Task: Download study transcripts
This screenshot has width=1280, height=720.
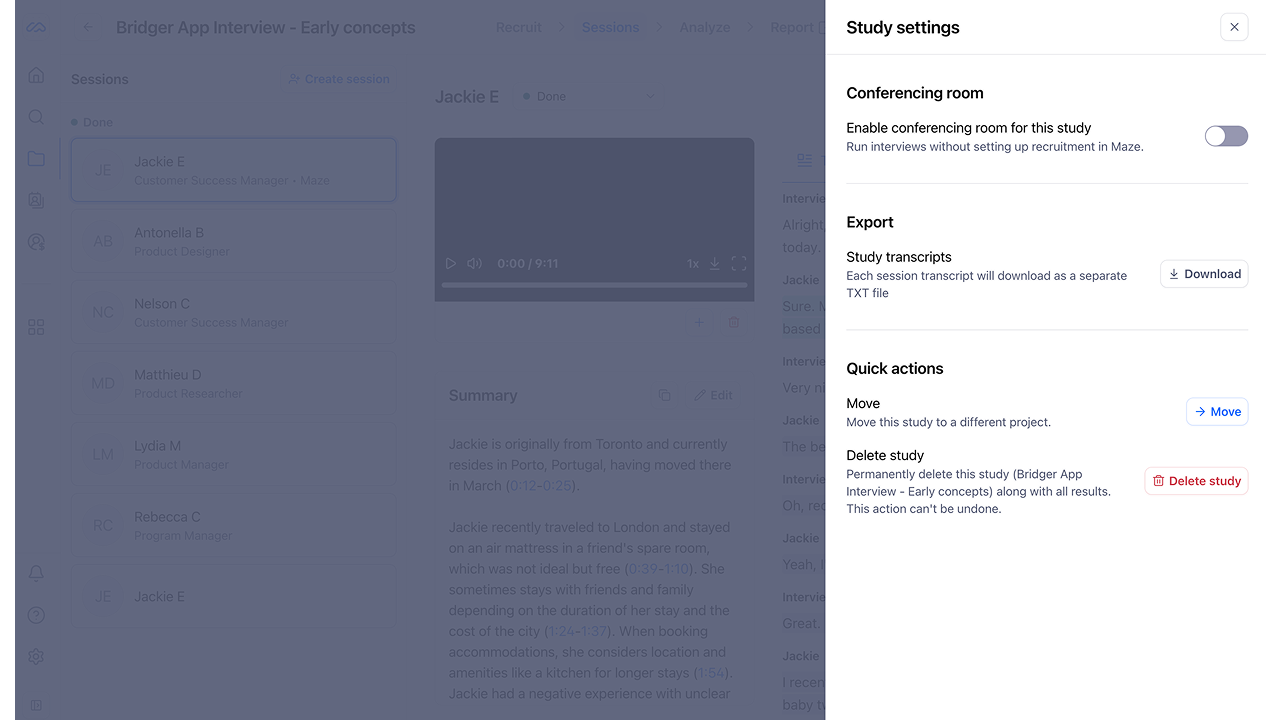Action: pyautogui.click(x=1204, y=274)
